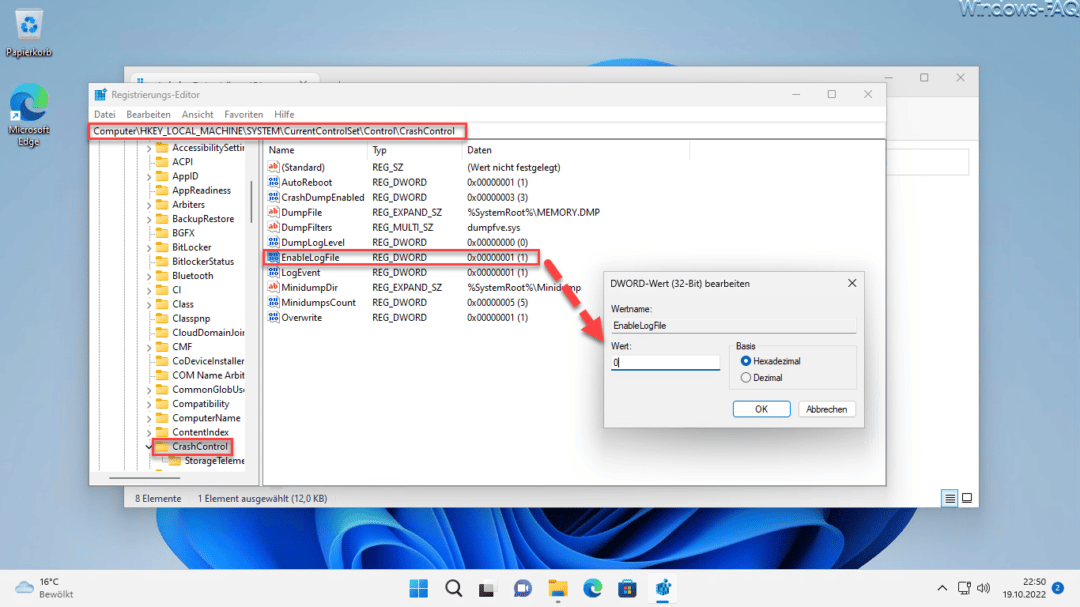Open the Favoriten menu
Viewport: 1080px width, 607px height.
pos(243,114)
